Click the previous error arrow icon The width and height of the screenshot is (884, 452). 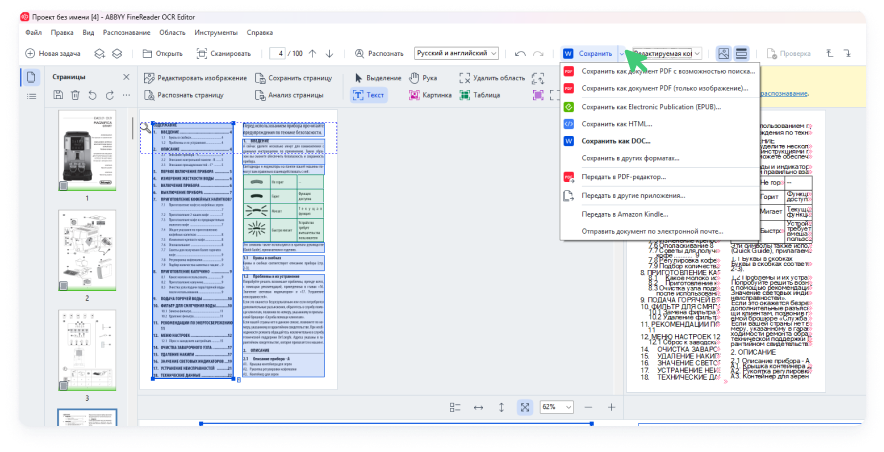click(x=829, y=54)
